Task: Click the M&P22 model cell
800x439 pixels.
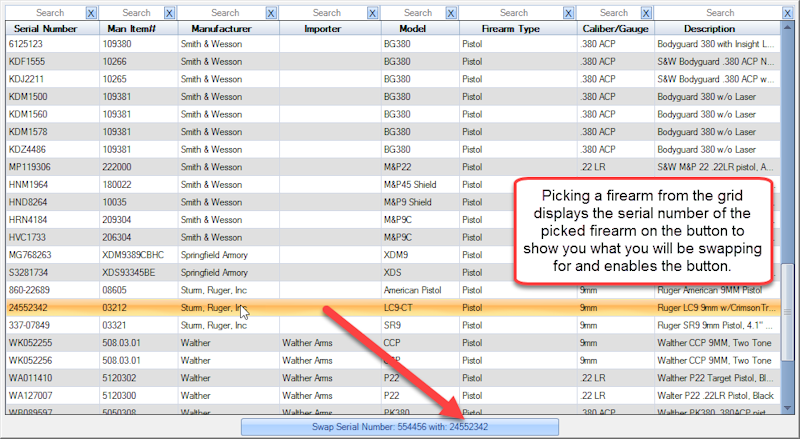Action: 420,167
